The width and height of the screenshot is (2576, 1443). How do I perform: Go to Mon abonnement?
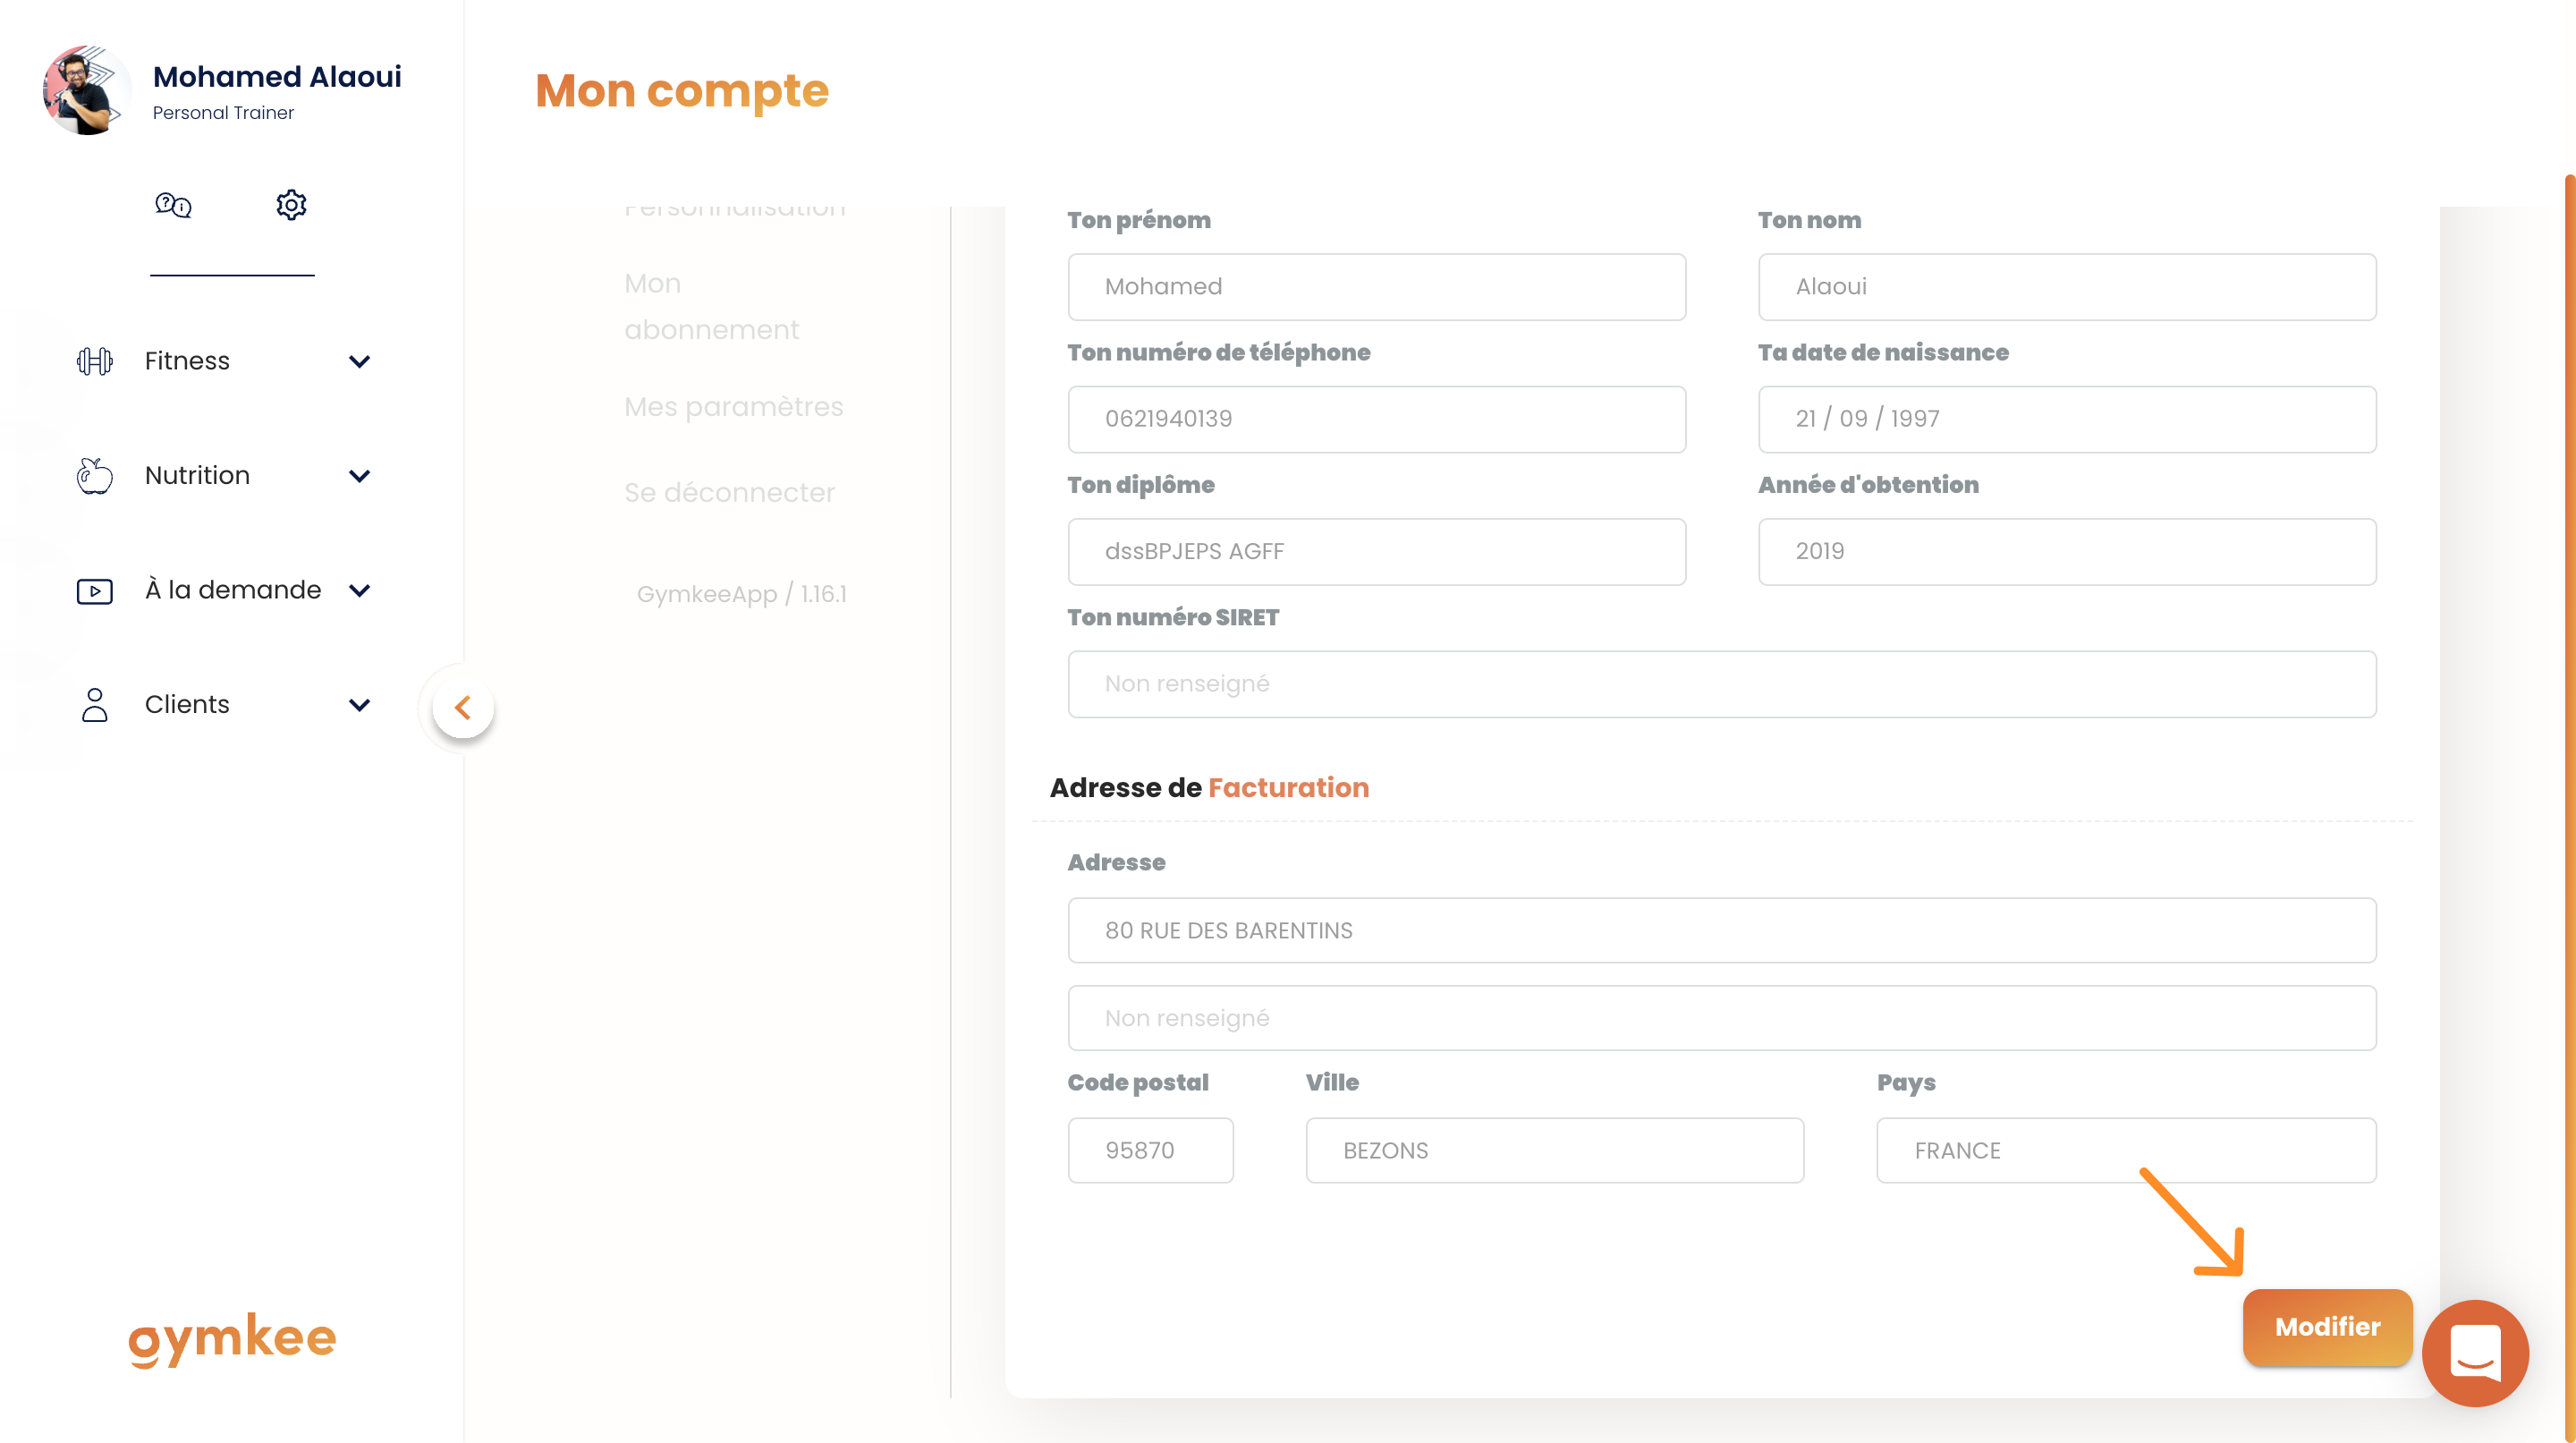711,307
